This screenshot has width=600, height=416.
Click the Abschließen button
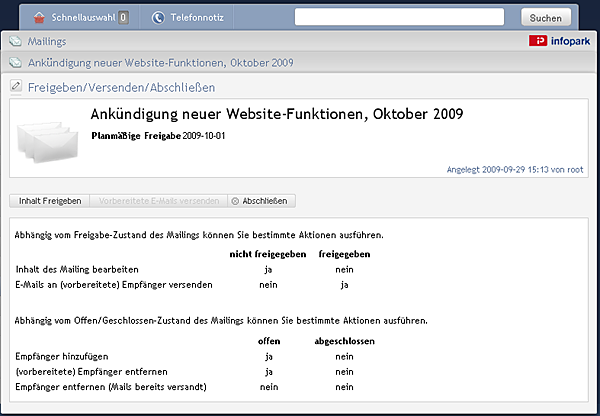(262, 201)
